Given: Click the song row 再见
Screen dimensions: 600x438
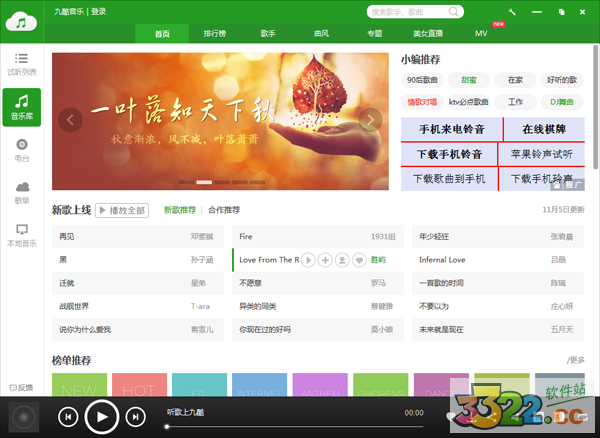Looking at the screenshot, I should [x=138, y=237].
